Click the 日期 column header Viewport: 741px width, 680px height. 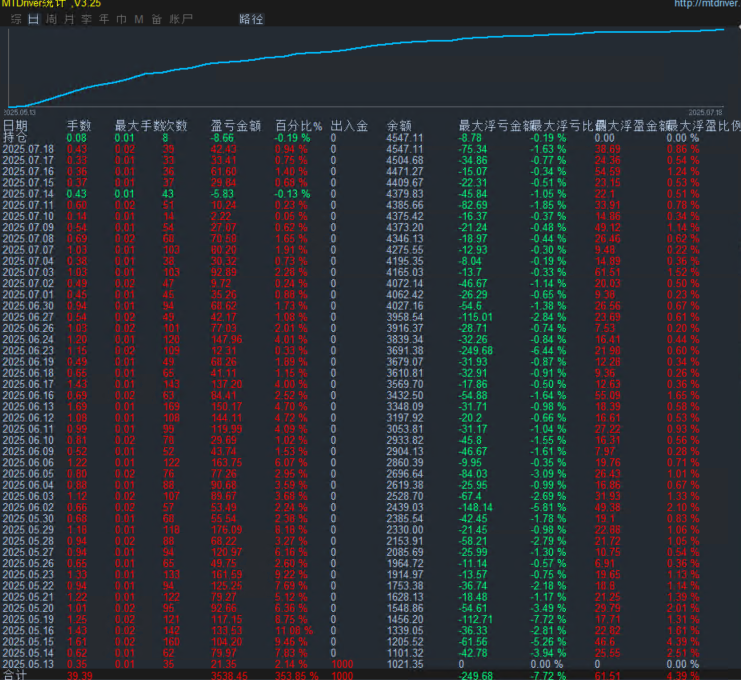click(15, 126)
